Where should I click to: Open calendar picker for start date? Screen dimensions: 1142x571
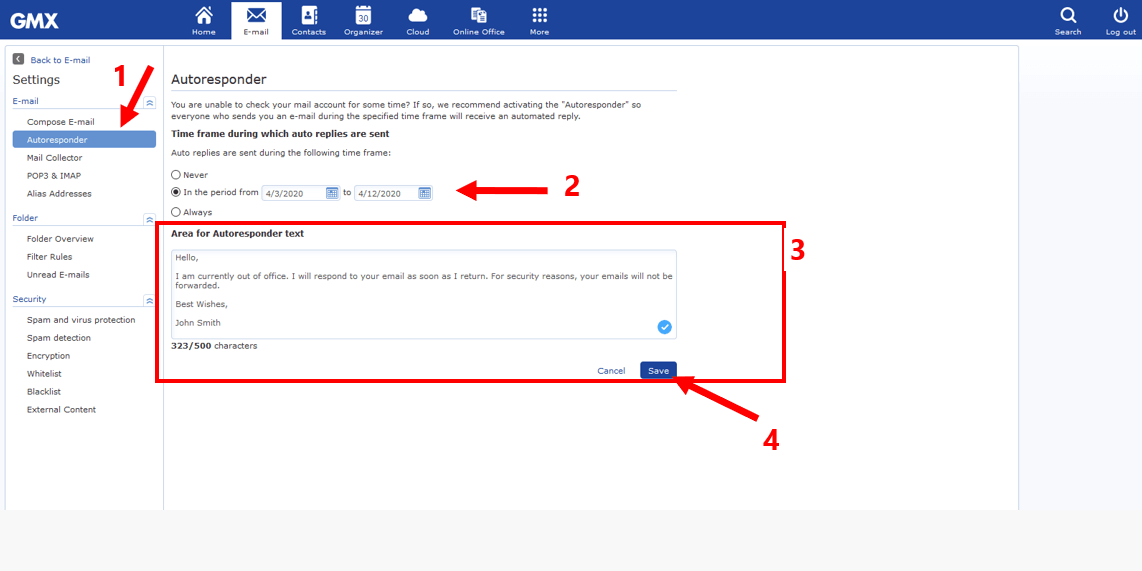coord(332,193)
